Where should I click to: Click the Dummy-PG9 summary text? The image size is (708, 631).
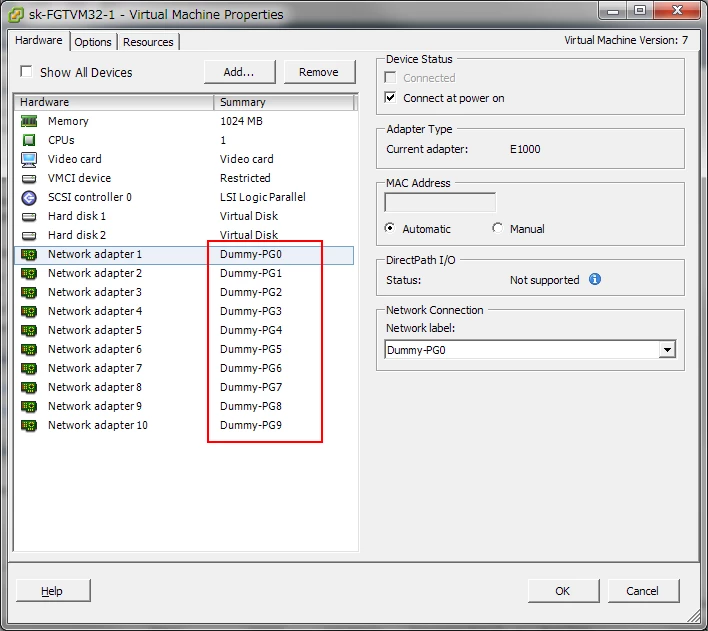click(251, 425)
